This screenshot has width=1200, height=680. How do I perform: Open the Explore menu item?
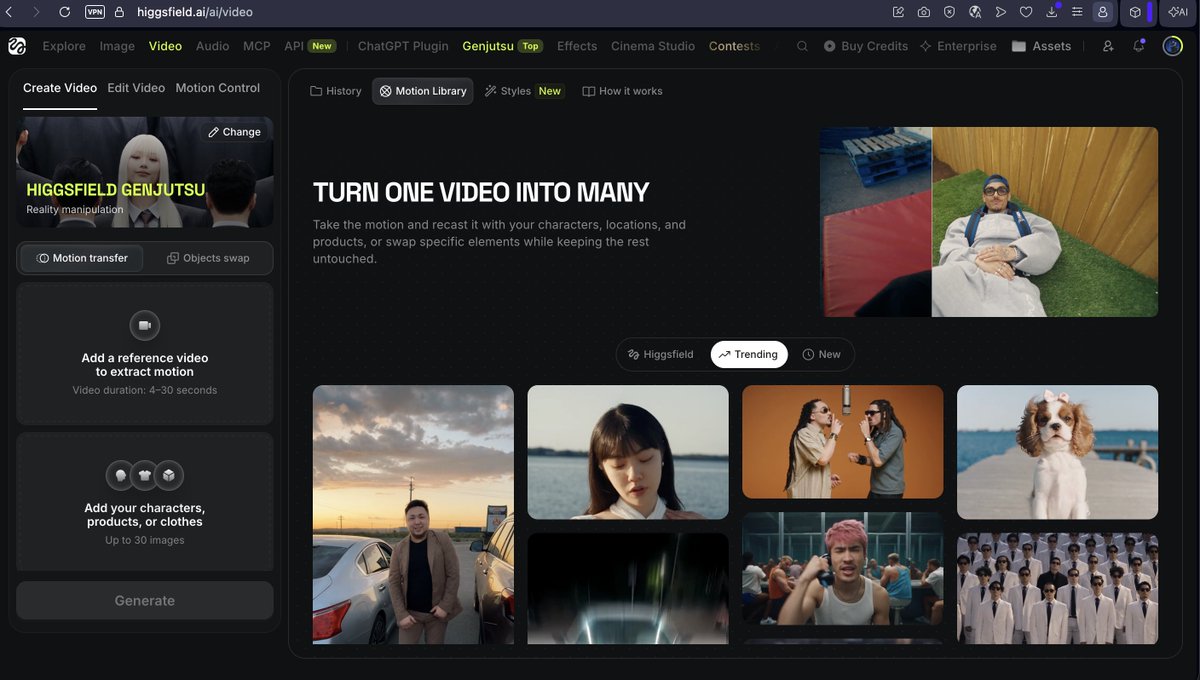[64, 46]
